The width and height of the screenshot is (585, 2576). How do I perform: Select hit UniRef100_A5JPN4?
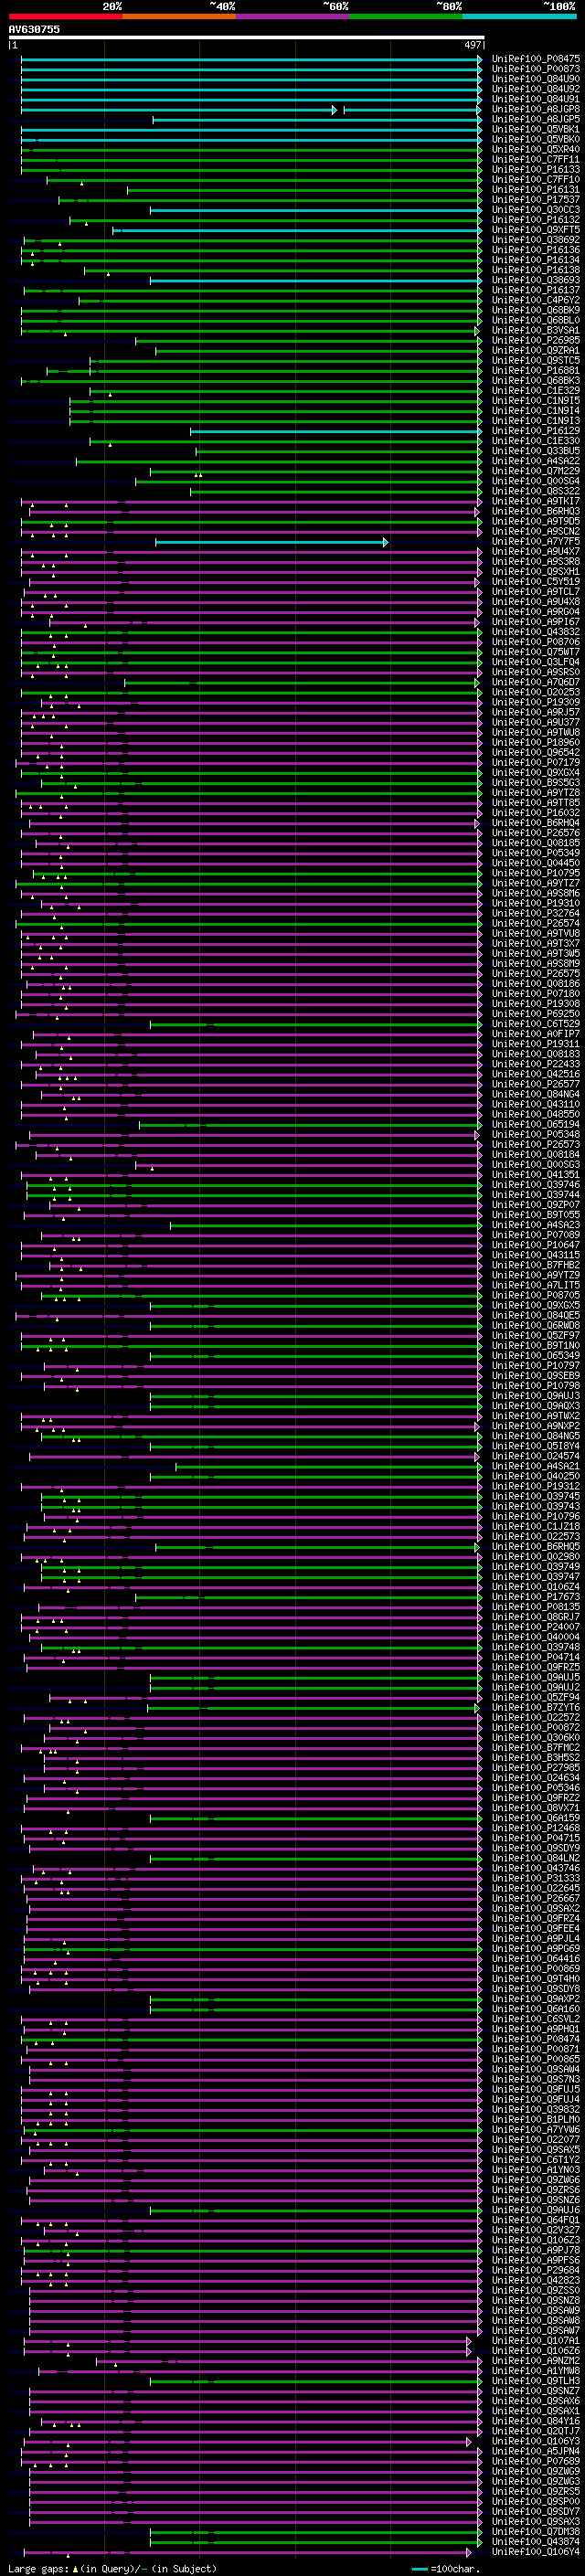coord(536,2451)
